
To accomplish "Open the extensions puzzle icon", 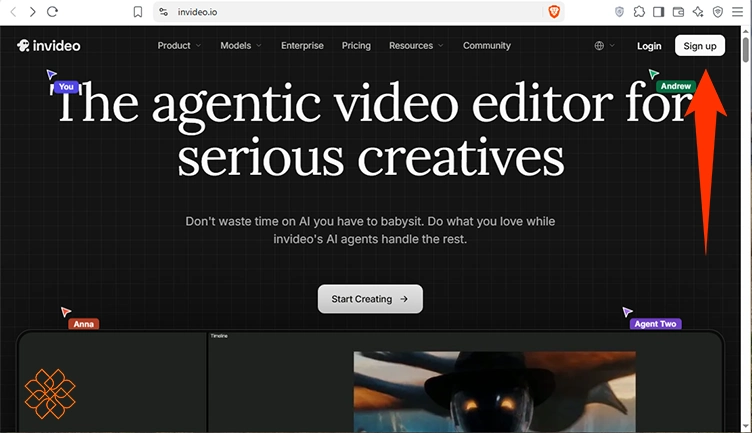I will coord(639,12).
